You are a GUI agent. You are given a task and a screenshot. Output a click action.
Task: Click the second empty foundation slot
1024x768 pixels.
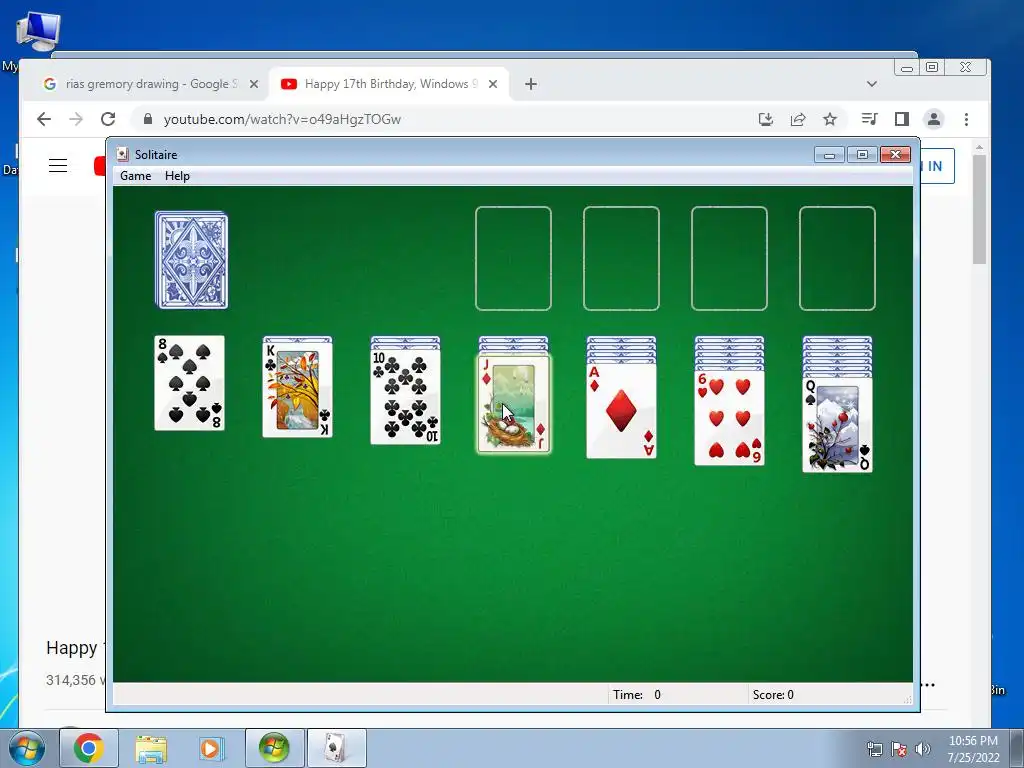621,258
